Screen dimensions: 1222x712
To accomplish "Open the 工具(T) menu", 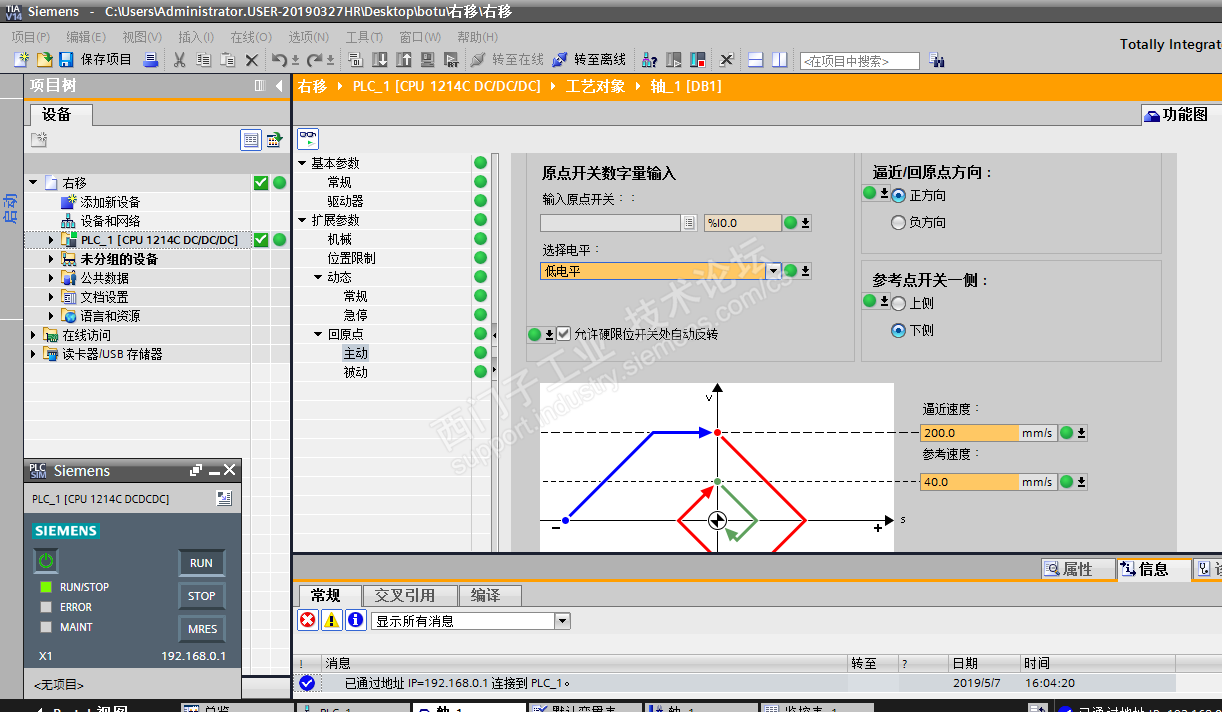I will click(364, 37).
